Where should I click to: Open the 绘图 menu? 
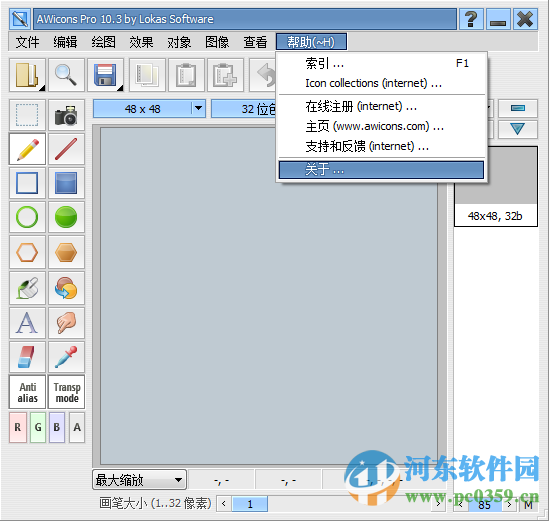pyautogui.click(x=104, y=42)
